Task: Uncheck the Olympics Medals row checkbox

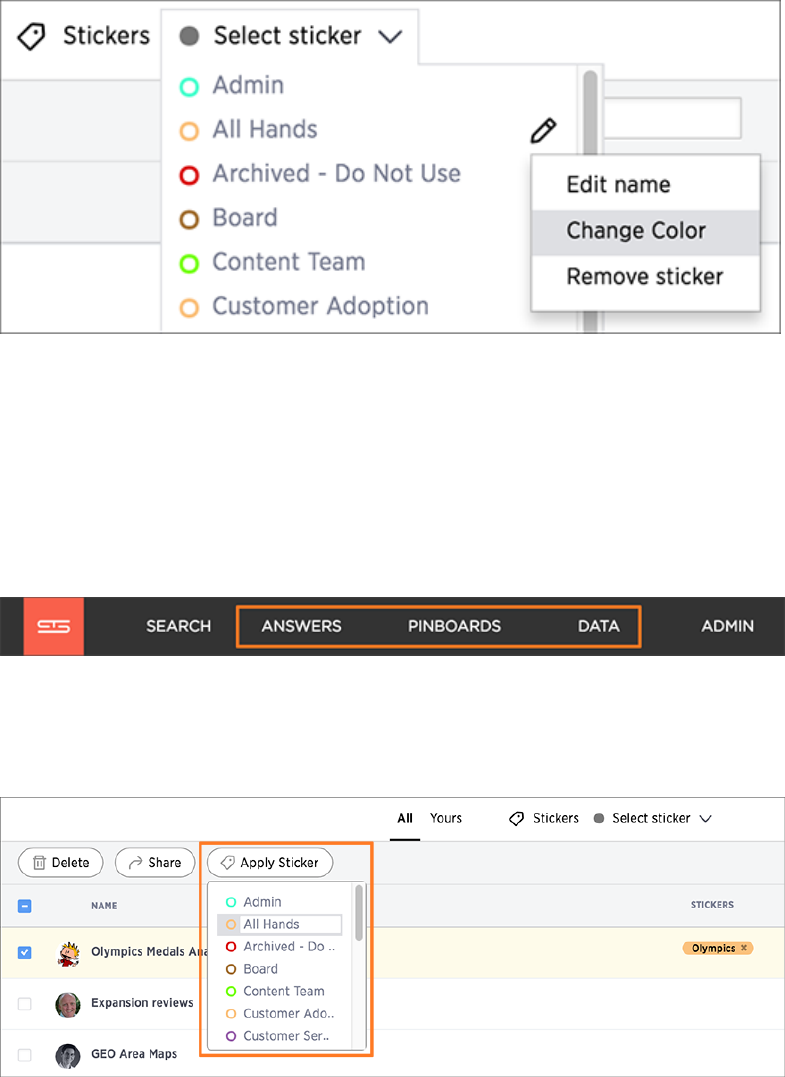Action: [x=25, y=953]
